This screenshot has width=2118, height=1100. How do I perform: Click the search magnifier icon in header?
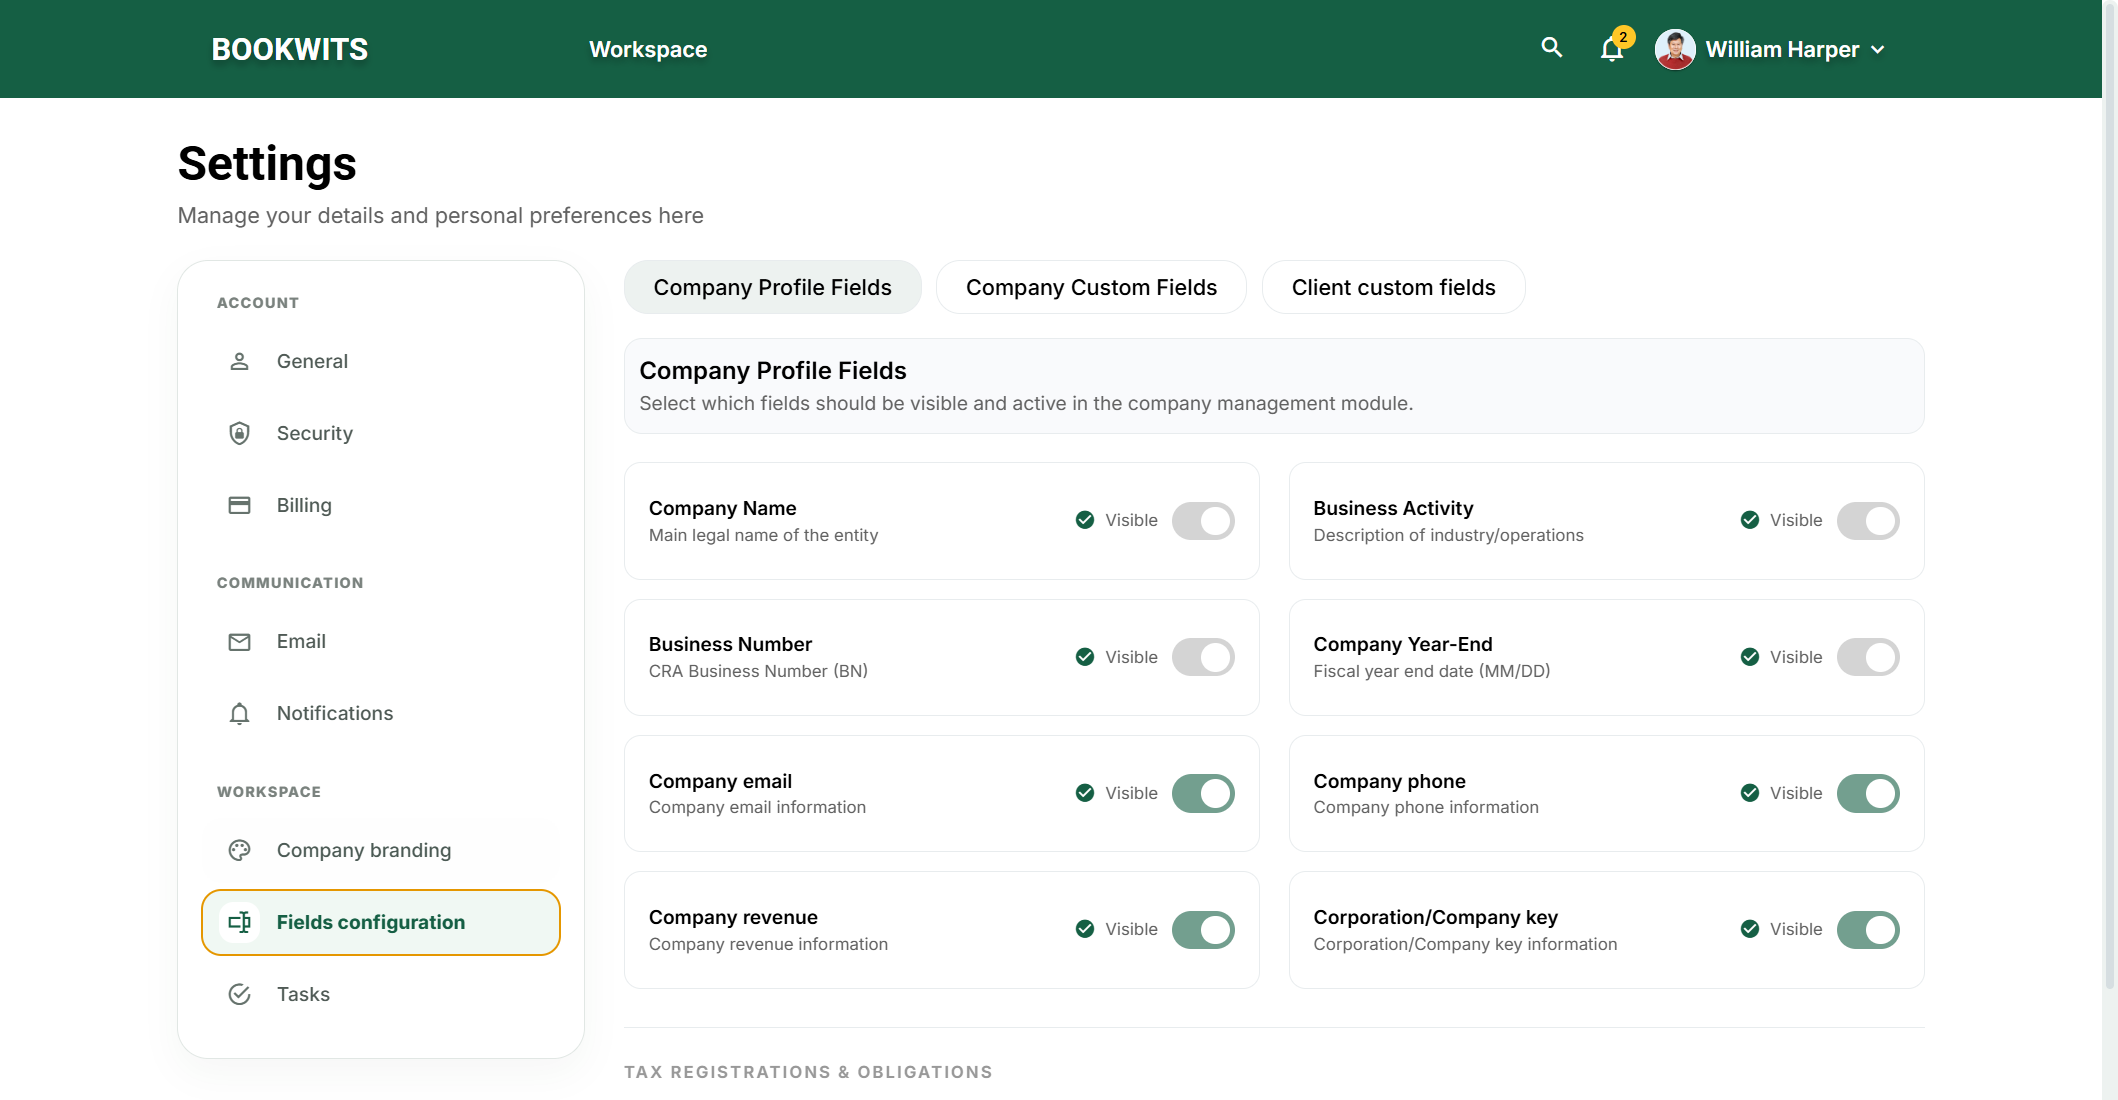pos(1551,48)
